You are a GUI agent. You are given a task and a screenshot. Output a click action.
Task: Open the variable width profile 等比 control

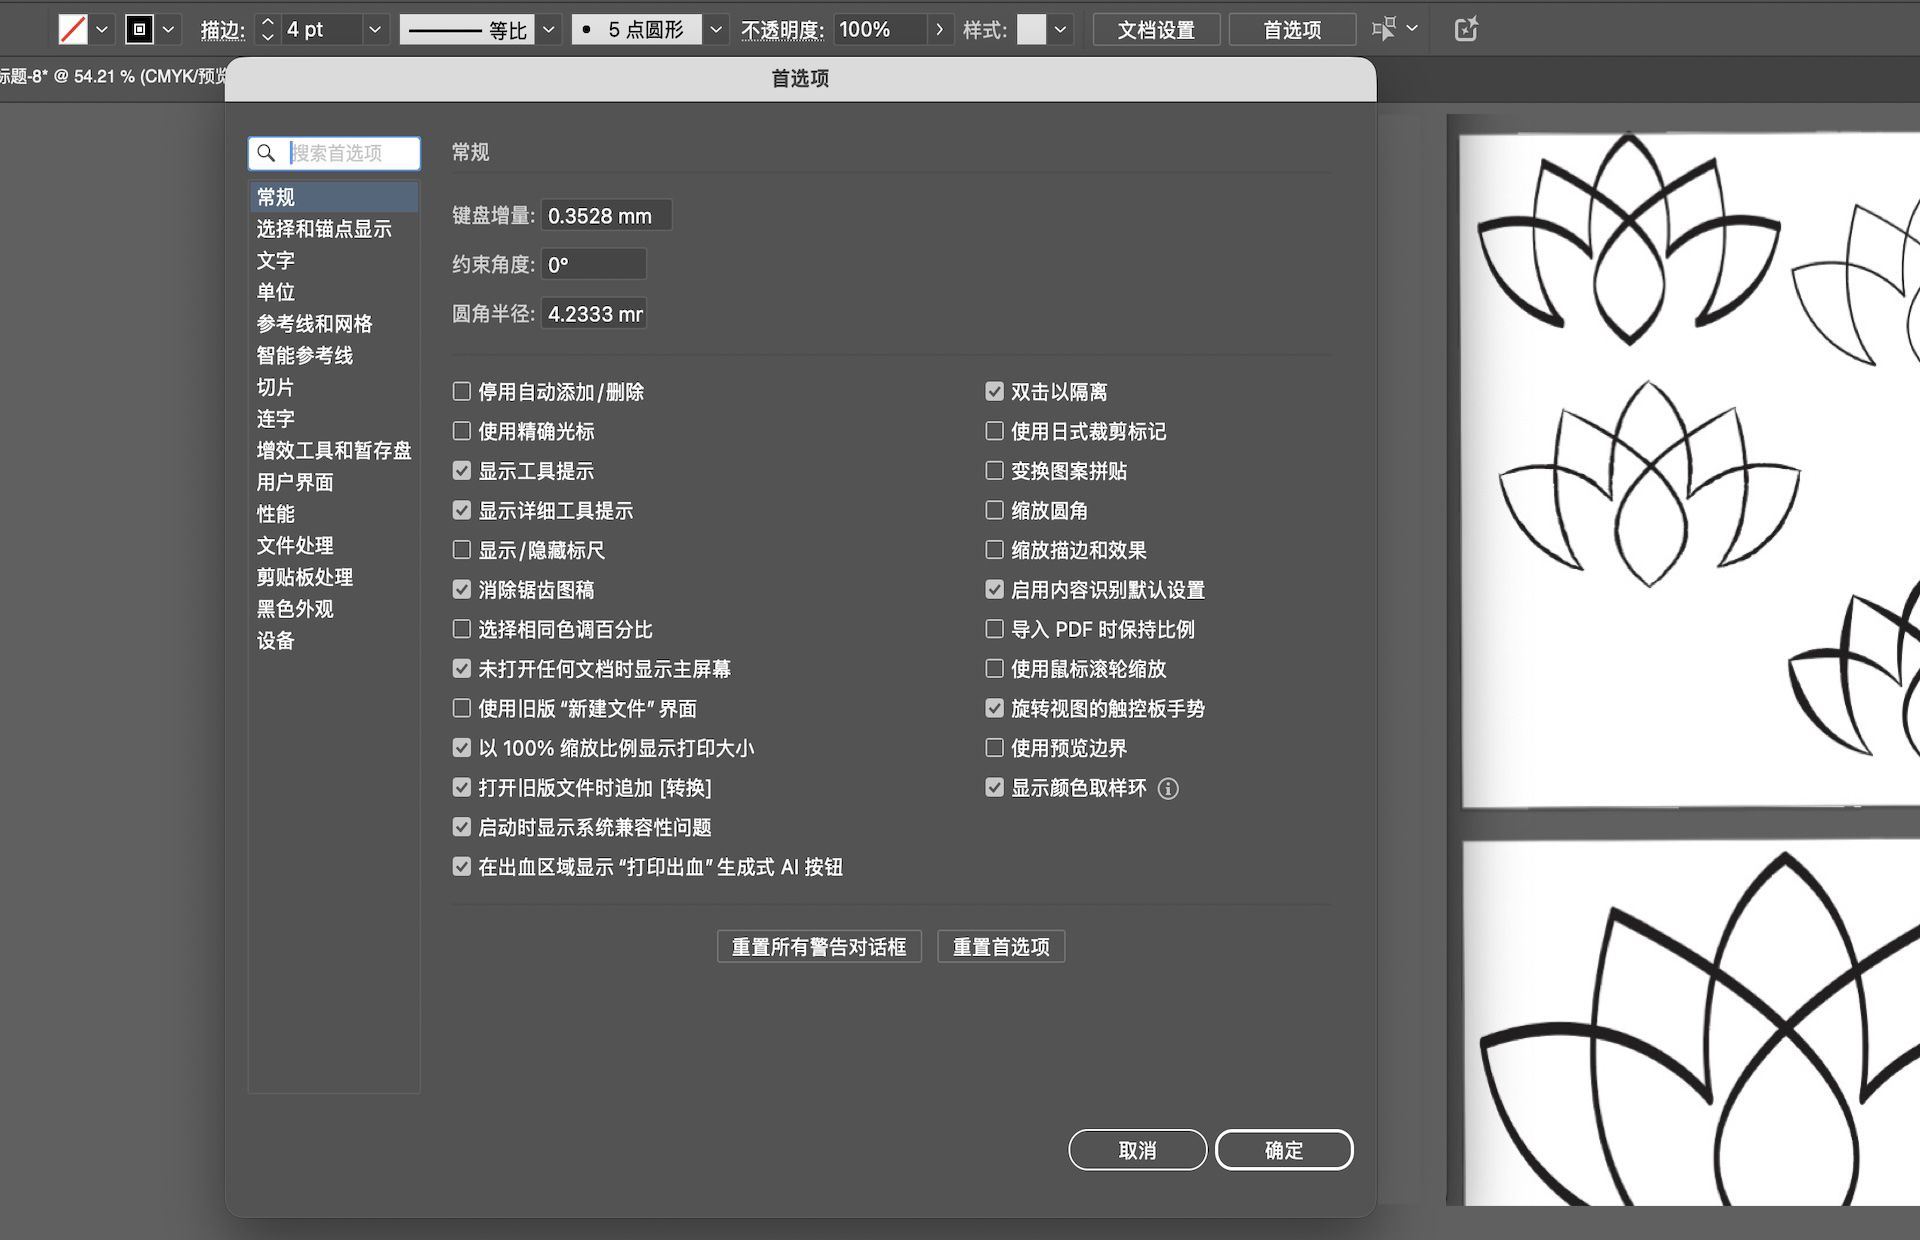548,29
